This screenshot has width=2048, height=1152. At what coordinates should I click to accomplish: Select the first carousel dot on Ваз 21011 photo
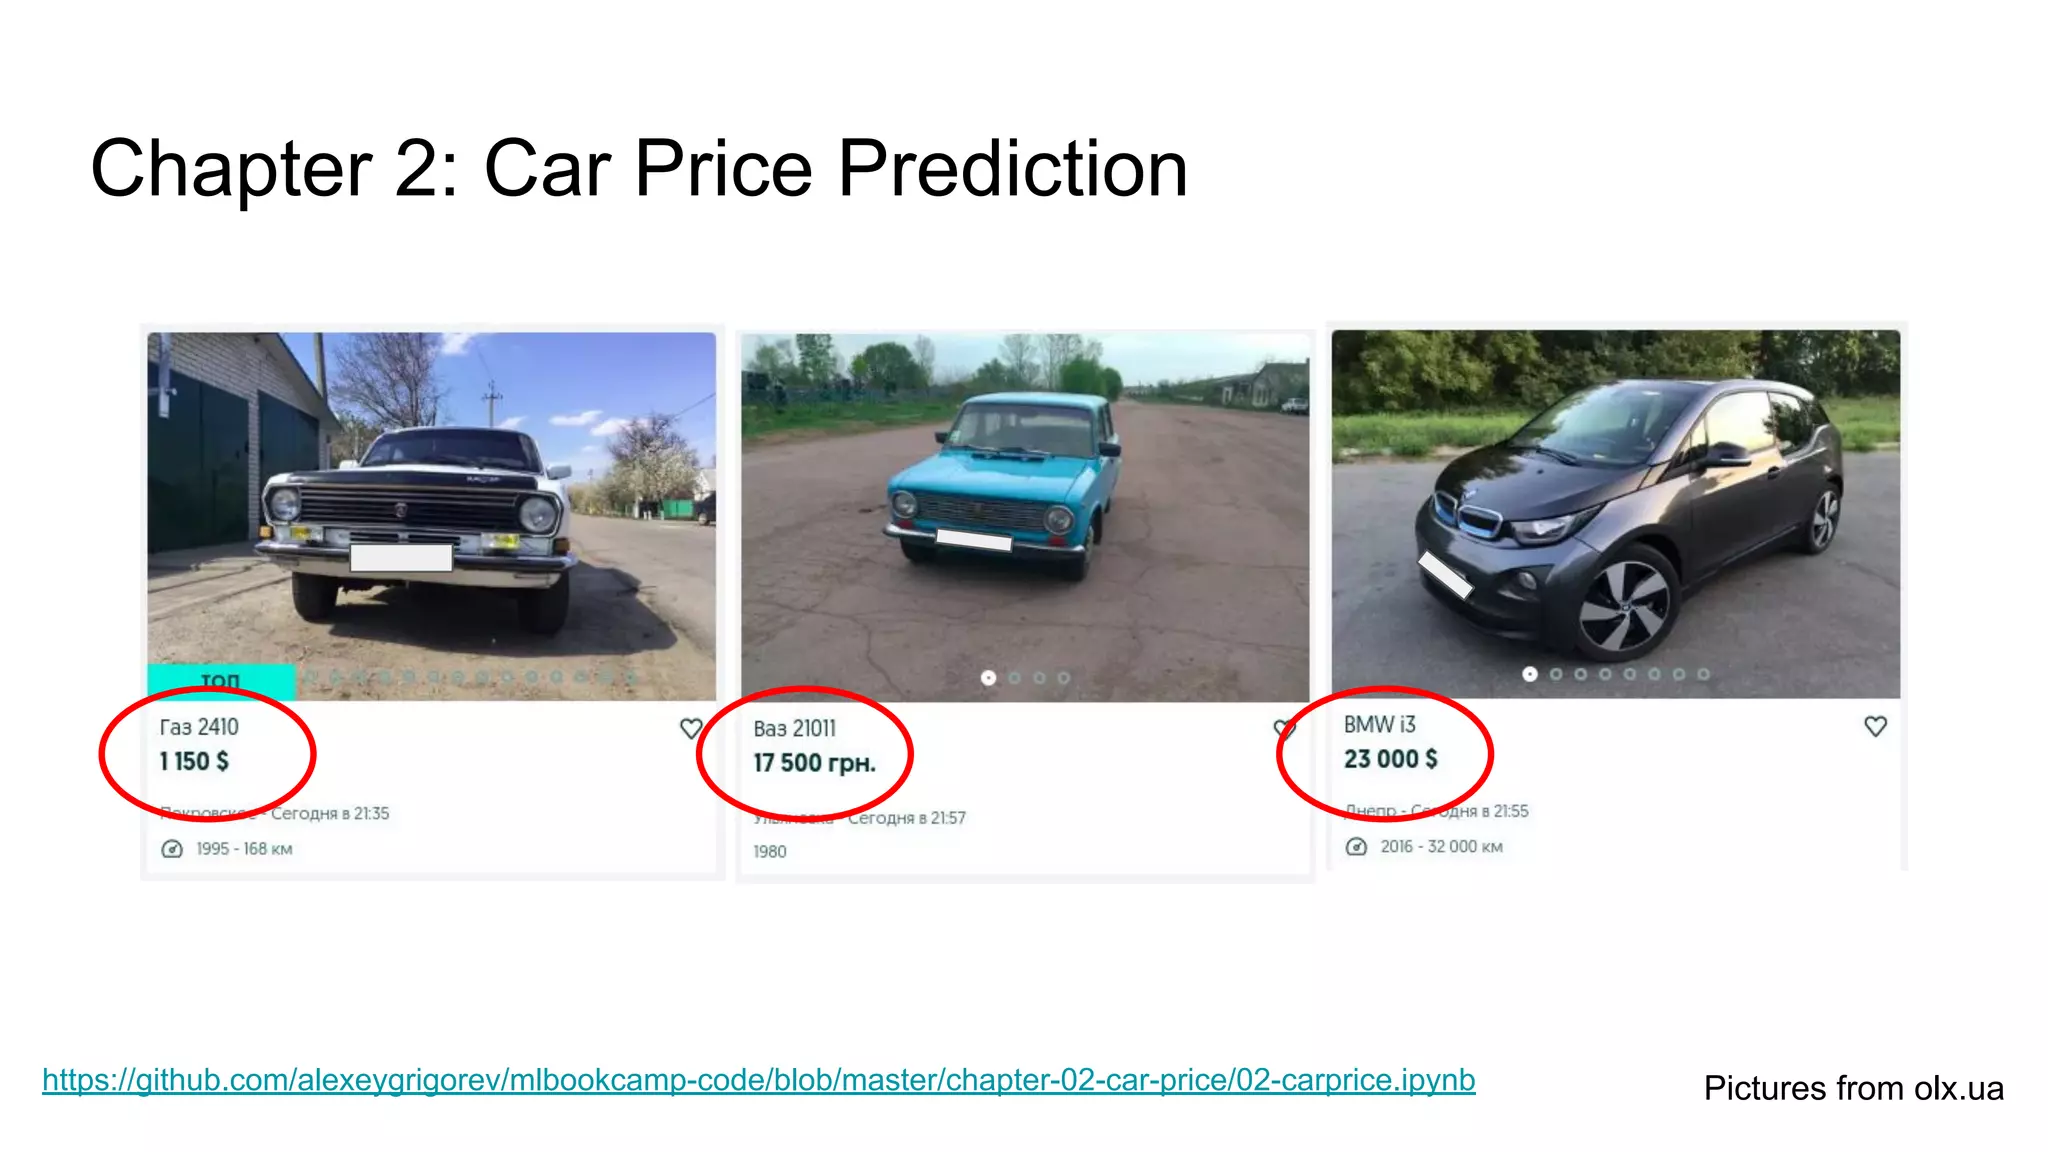[988, 678]
